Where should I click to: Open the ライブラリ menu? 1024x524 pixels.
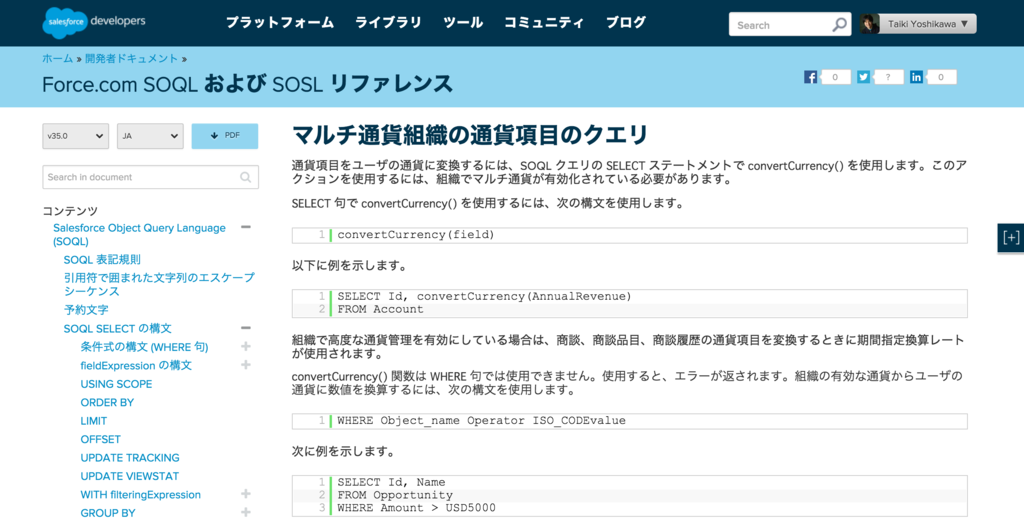389,23
